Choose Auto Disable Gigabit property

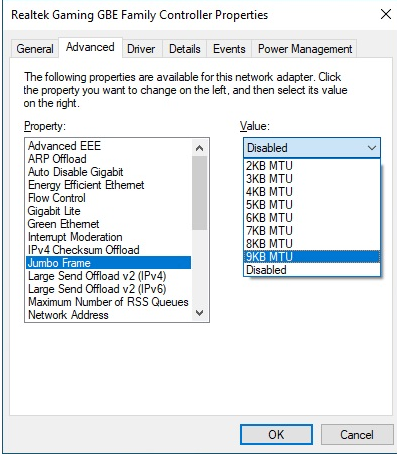click(108, 172)
